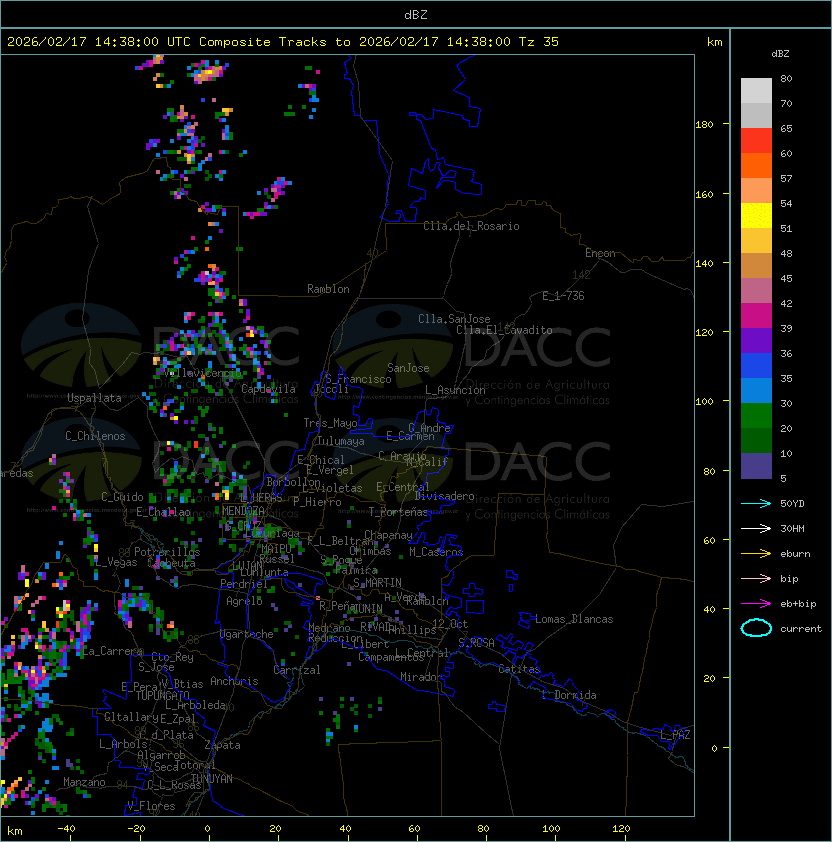
Task: Click the 'Clla.SanJose' map label
Action: click(454, 319)
